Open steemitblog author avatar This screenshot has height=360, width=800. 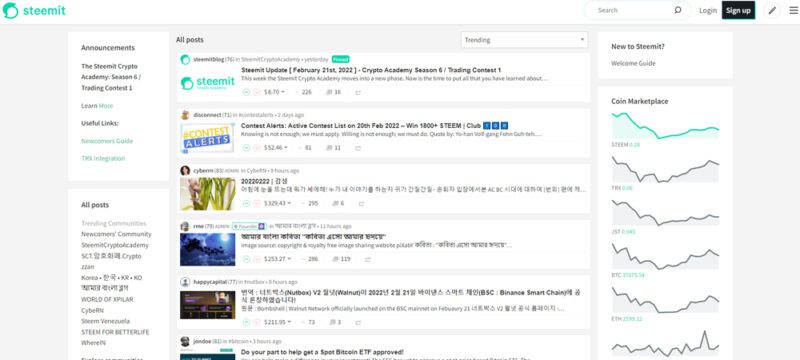pos(185,60)
